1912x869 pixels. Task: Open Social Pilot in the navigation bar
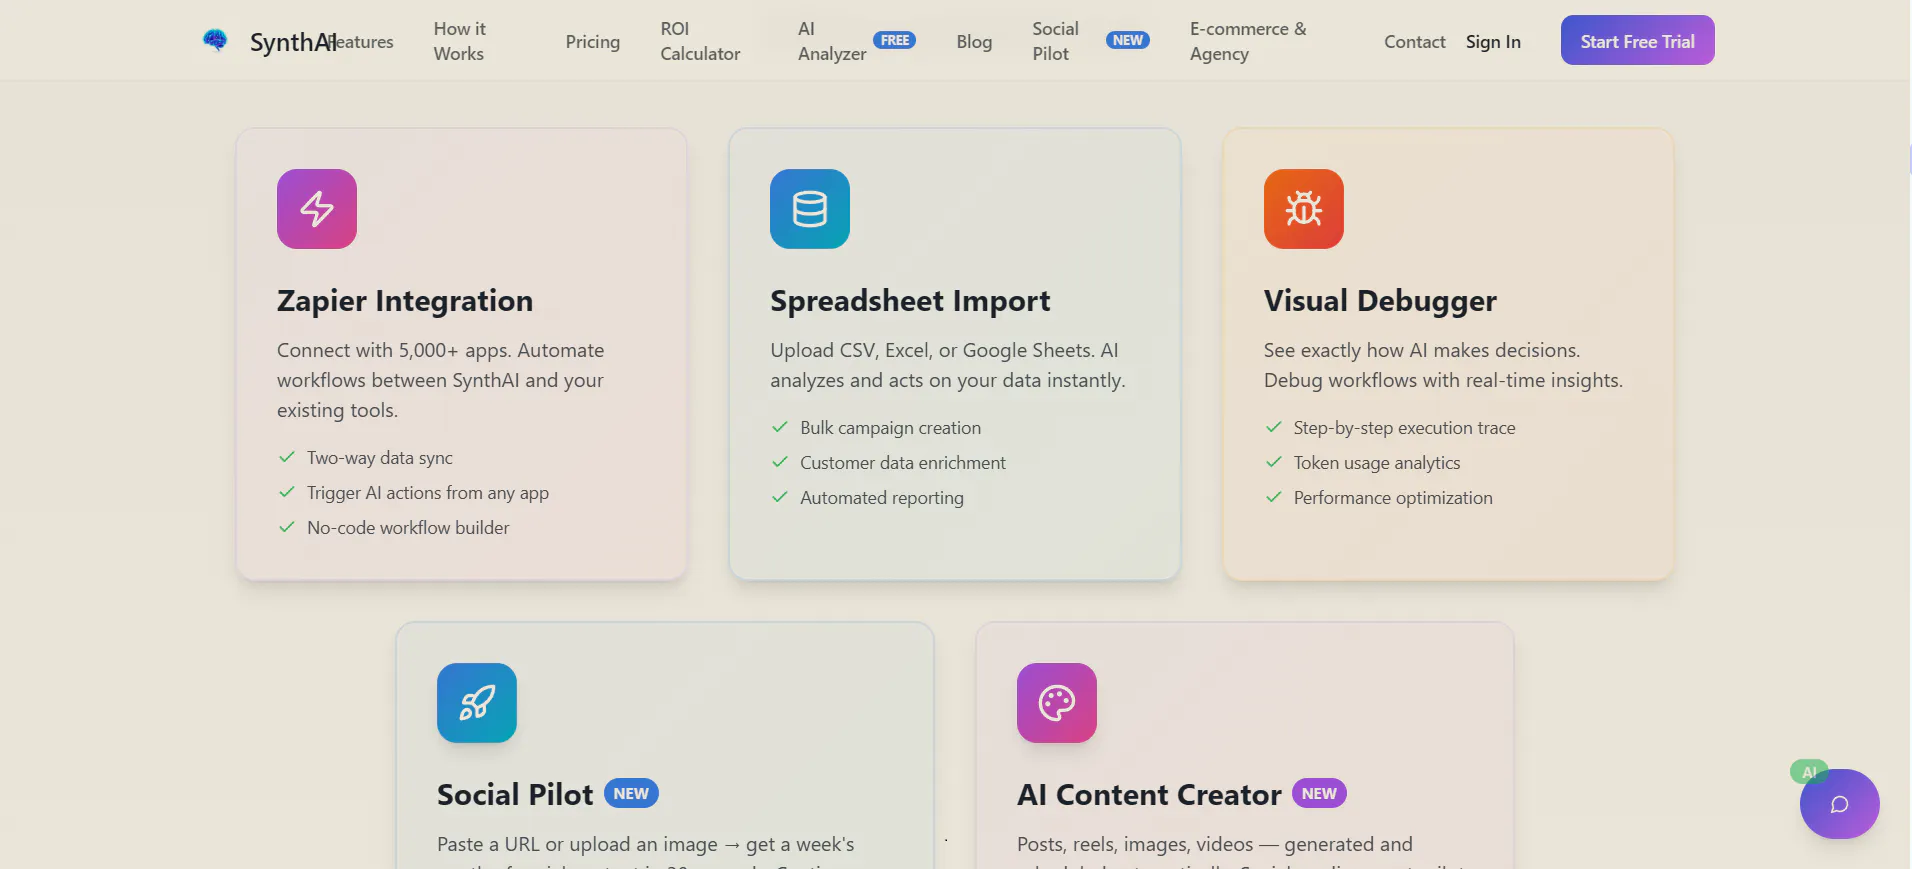tap(1055, 41)
